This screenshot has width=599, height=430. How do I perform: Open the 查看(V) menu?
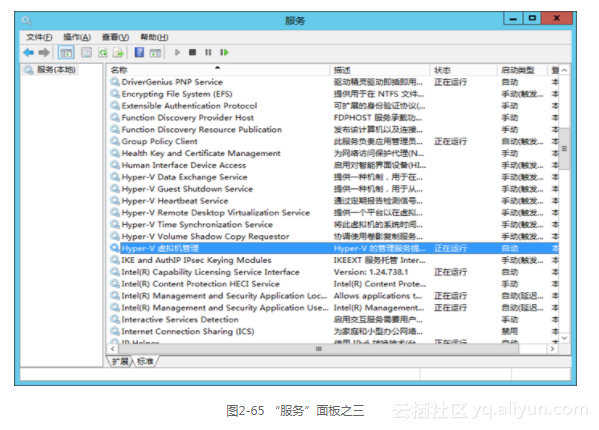(x=115, y=37)
